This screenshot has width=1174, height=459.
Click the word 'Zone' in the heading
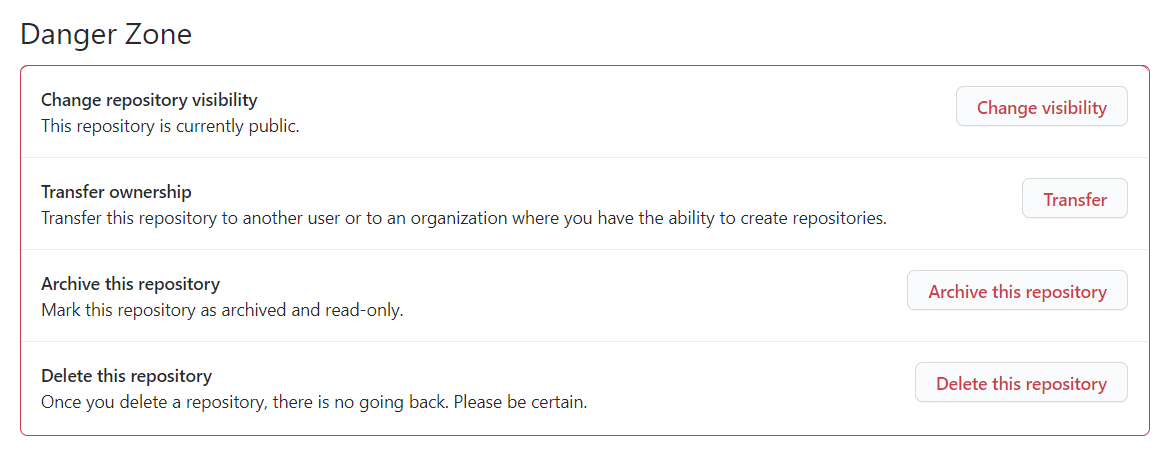[x=159, y=35]
